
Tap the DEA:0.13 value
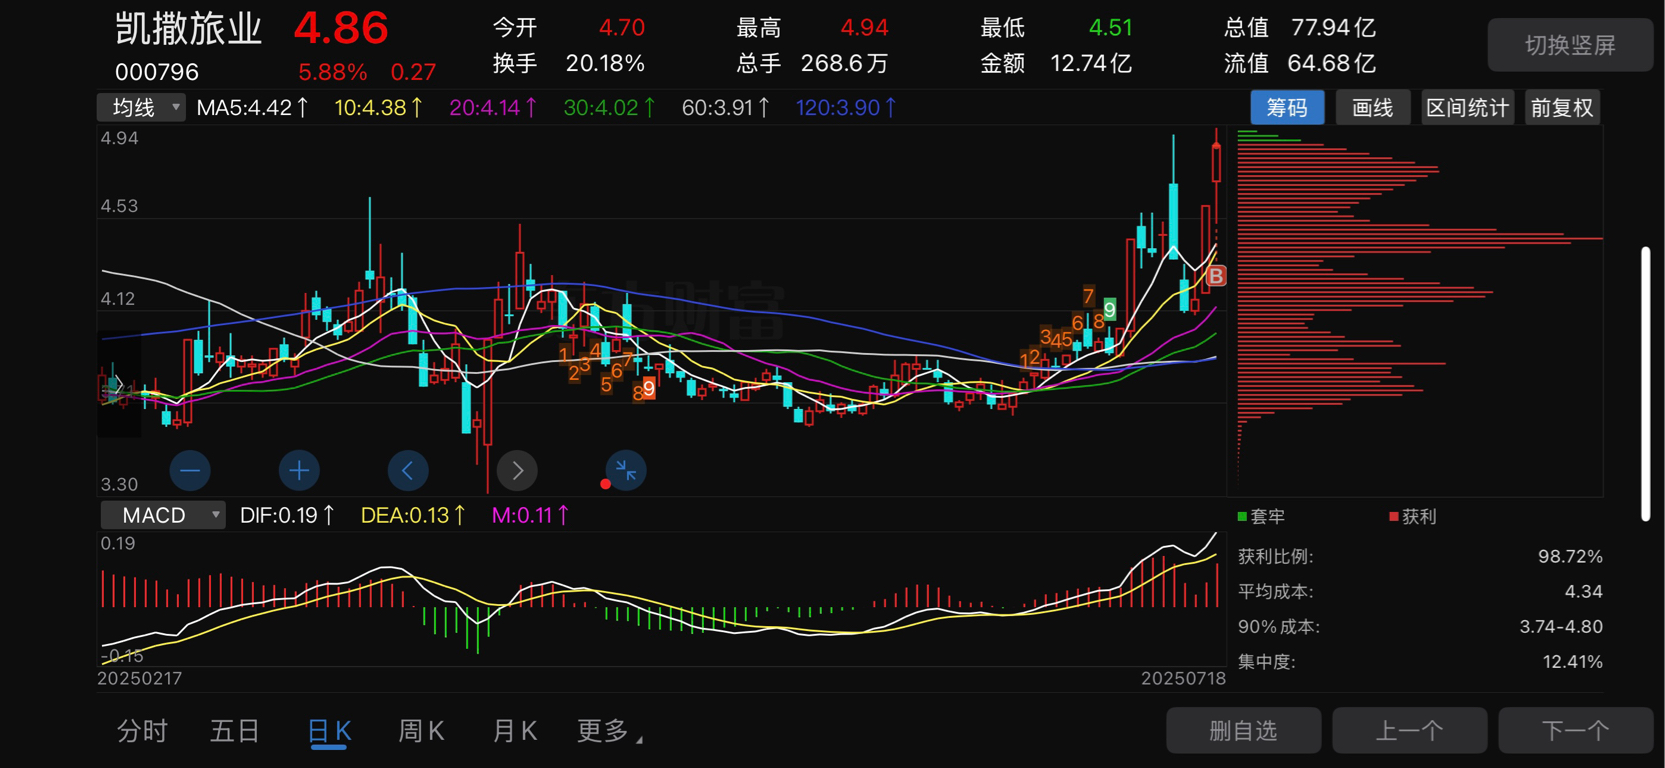point(413,515)
